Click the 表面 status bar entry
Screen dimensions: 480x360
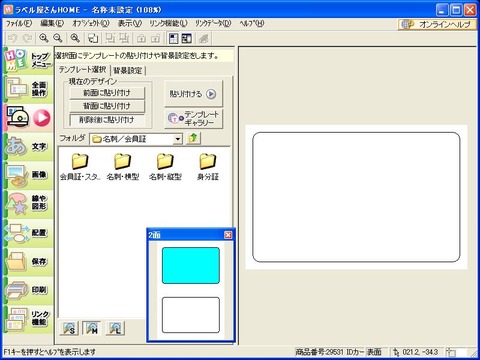374,352
